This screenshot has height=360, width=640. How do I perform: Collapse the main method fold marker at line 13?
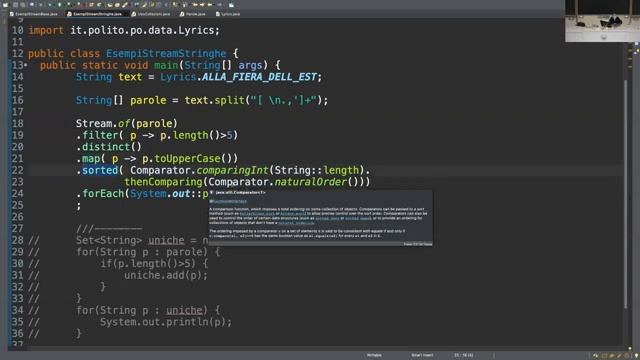pyautogui.click(x=26, y=65)
